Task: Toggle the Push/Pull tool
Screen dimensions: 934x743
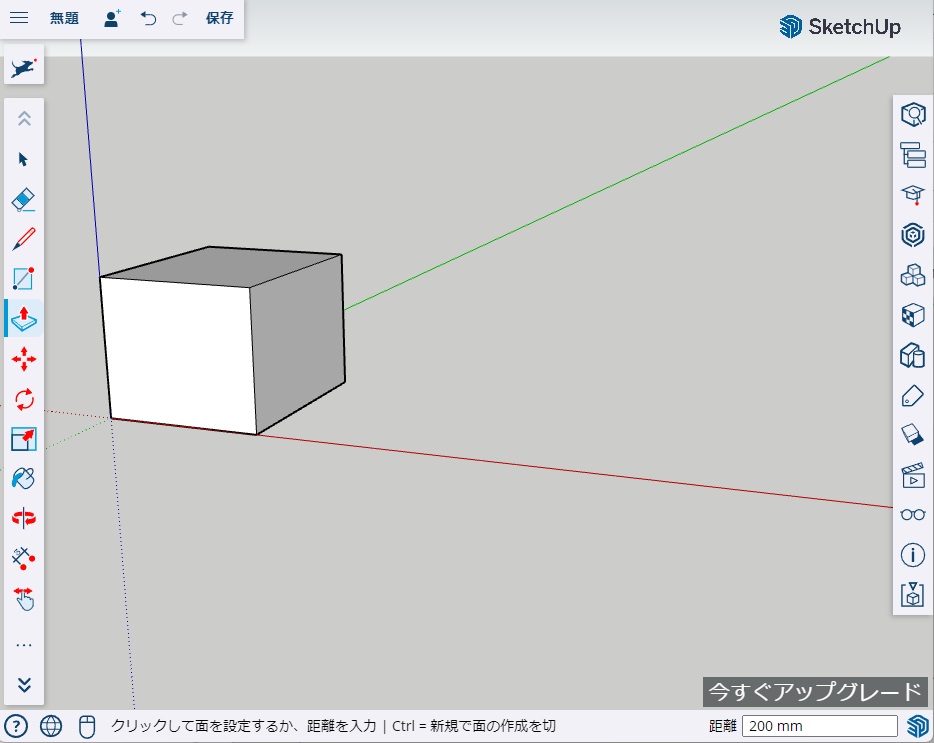Action: point(24,319)
